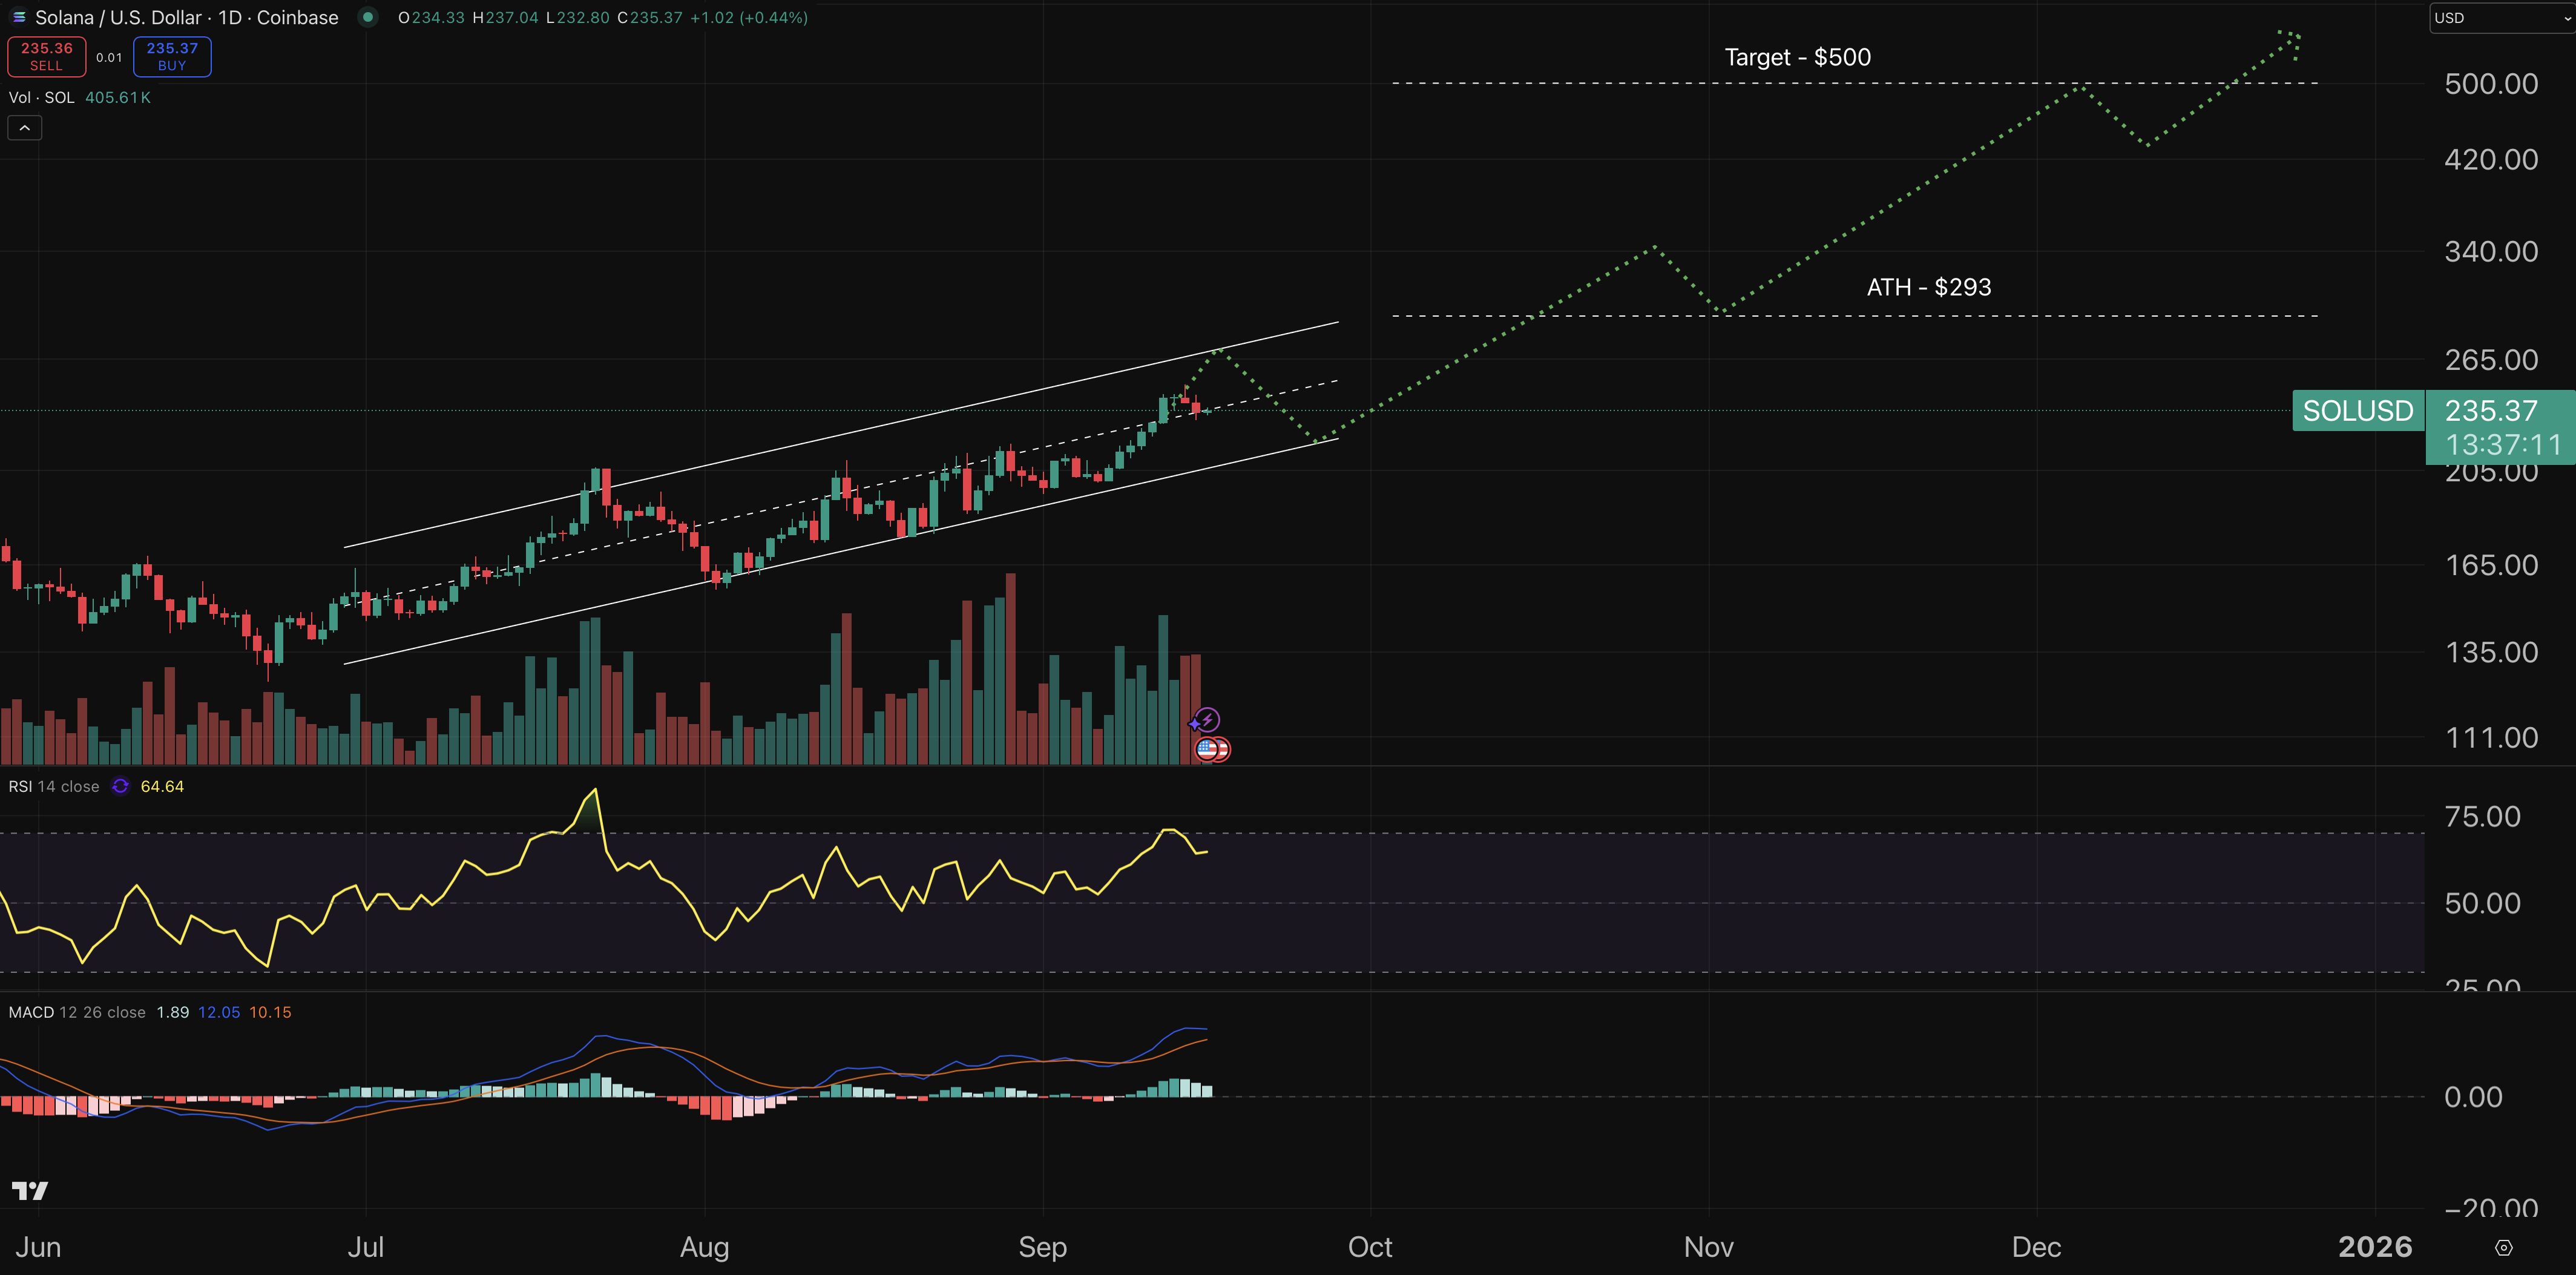Open the 1D timeframe selector
Image resolution: width=2576 pixels, height=1275 pixels.
[x=230, y=17]
